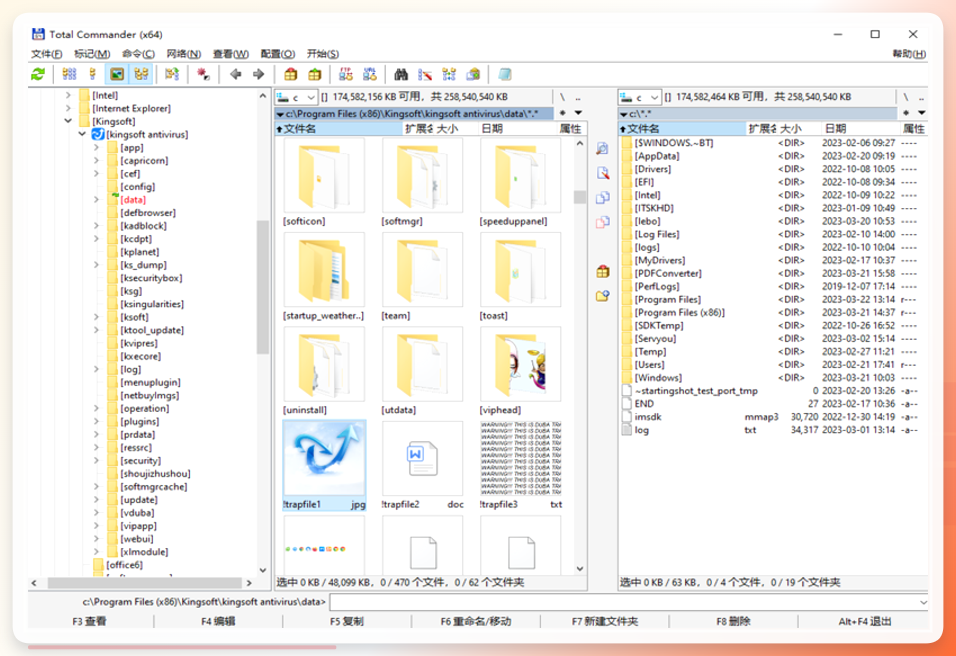
Task: Click F5 复制 button
Action: pyautogui.click(x=347, y=621)
